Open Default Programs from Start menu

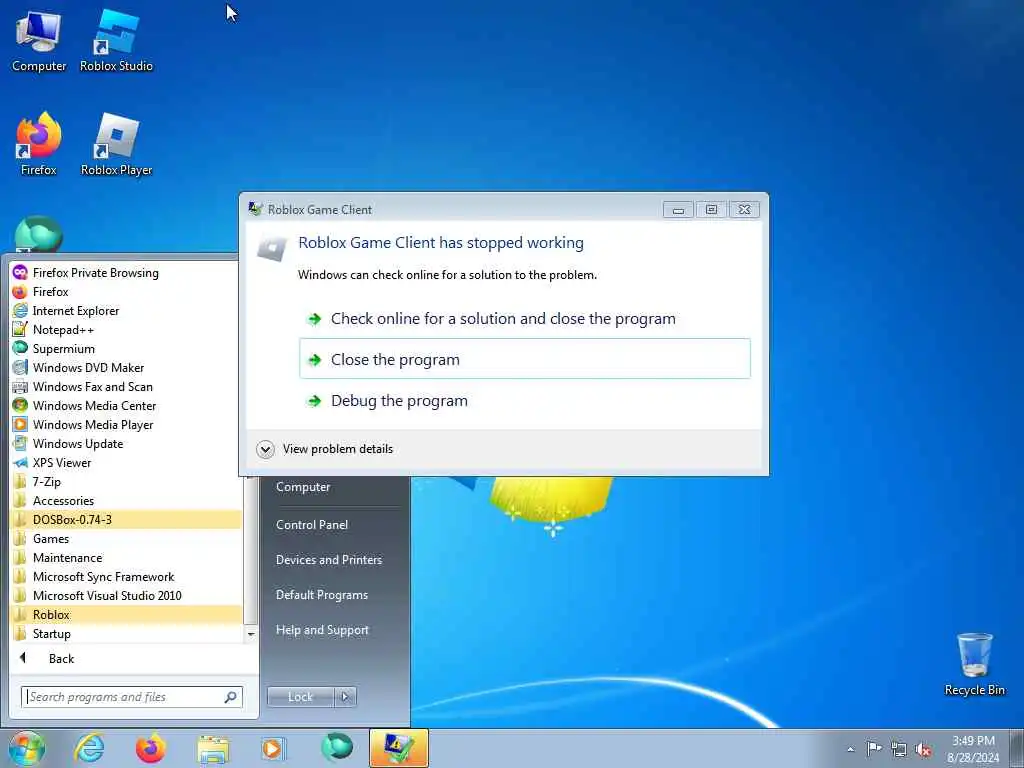(x=321, y=594)
